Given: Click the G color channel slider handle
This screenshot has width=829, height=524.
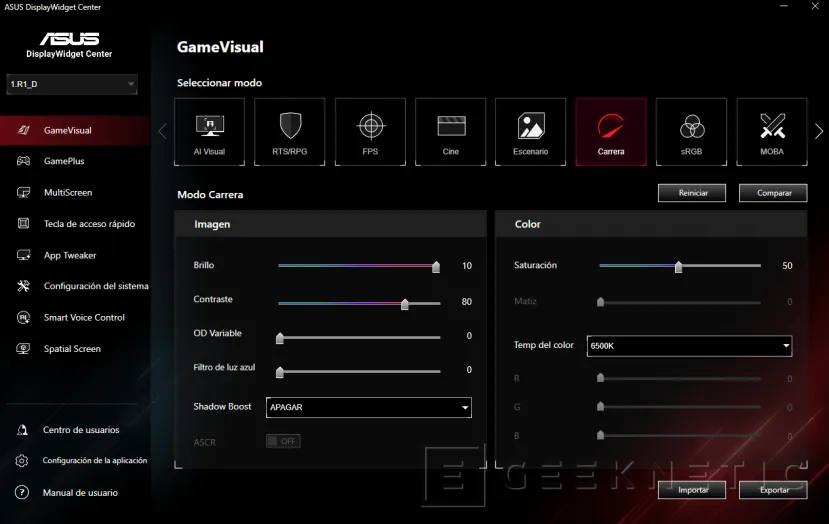Looking at the screenshot, I should point(600,406).
